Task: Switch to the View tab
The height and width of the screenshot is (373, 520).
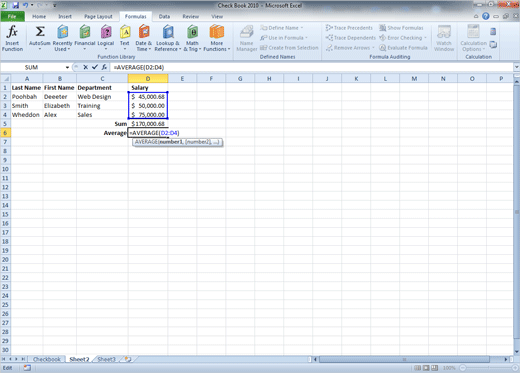Action: click(217, 16)
